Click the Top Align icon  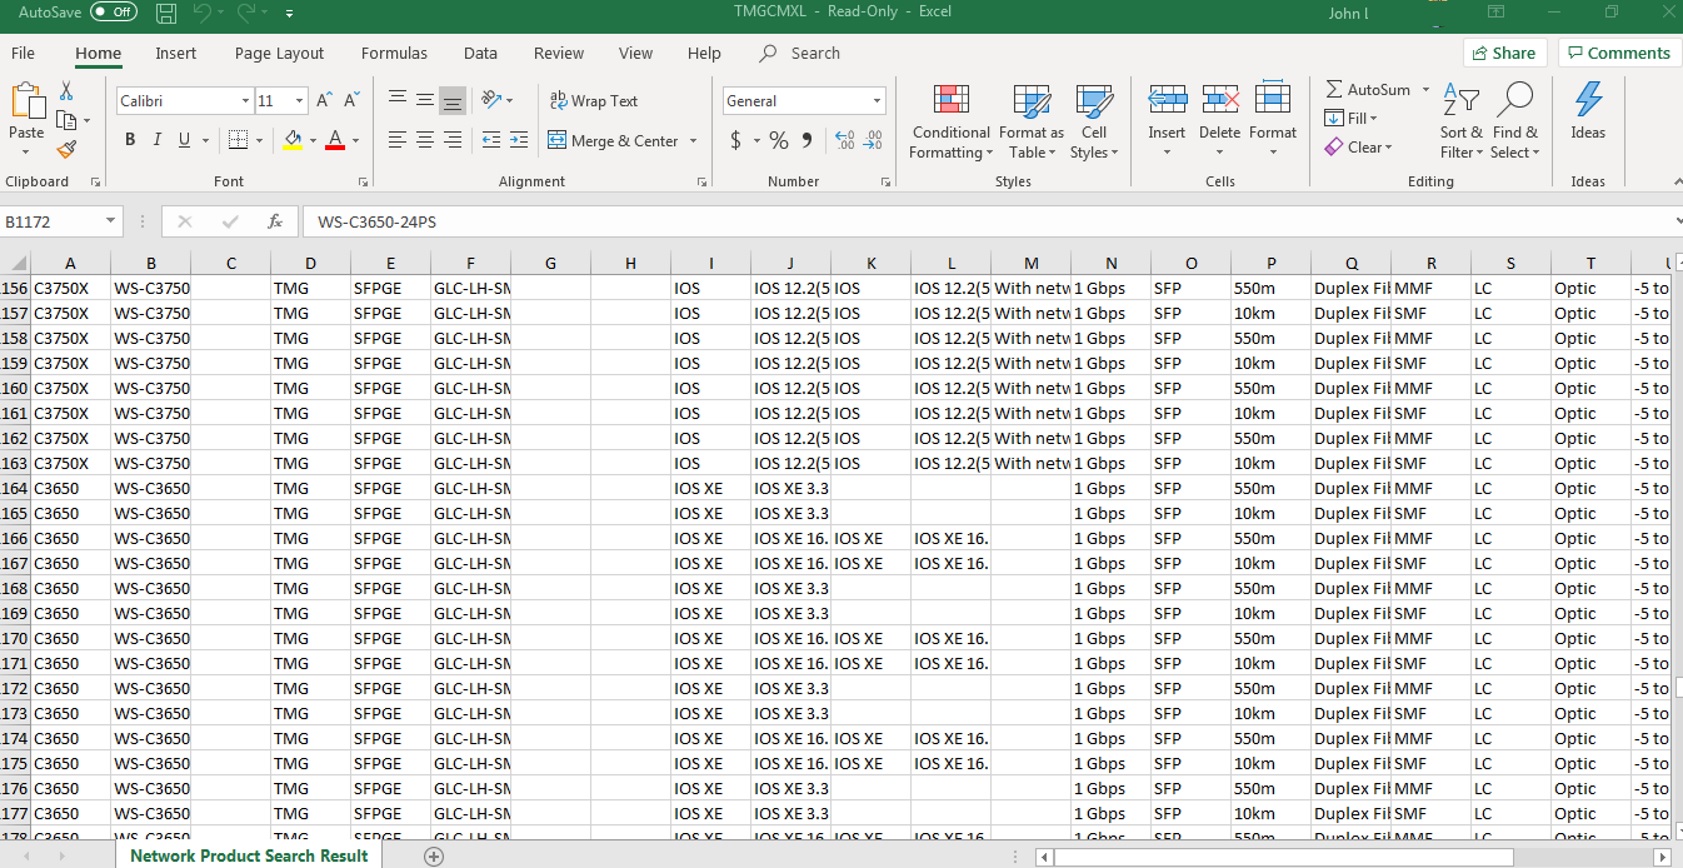coord(397,100)
